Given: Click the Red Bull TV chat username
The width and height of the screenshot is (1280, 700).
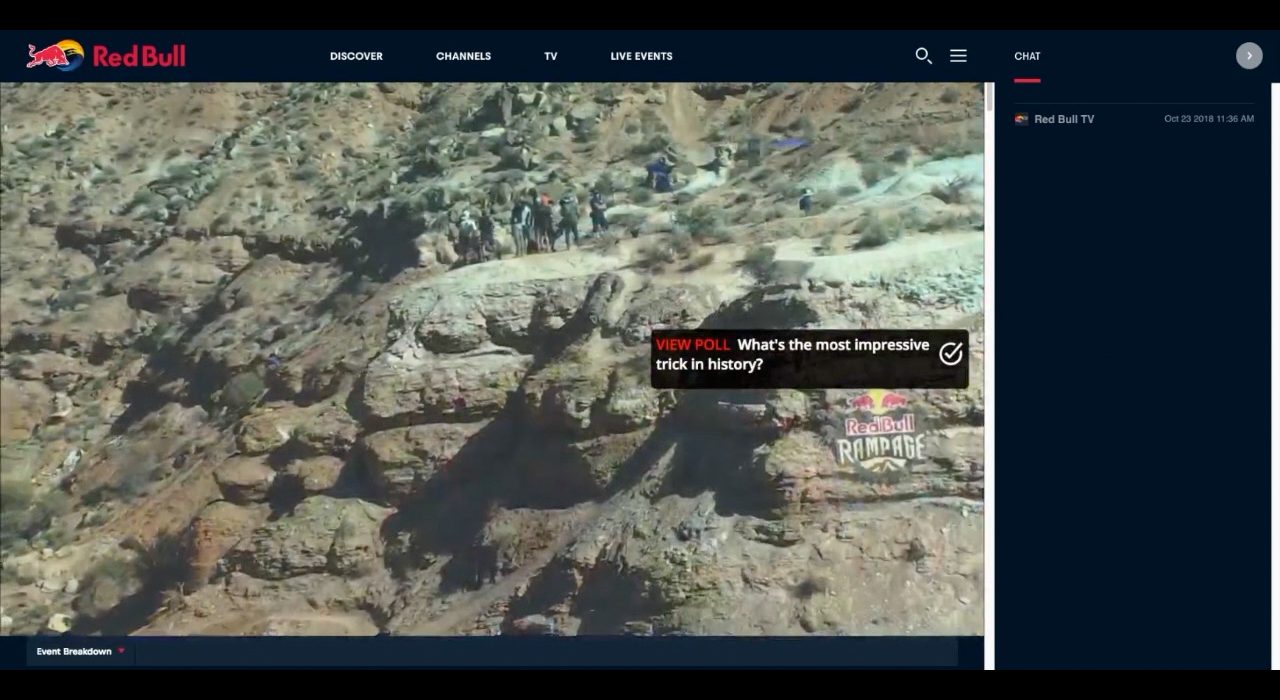Looking at the screenshot, I should [1064, 119].
